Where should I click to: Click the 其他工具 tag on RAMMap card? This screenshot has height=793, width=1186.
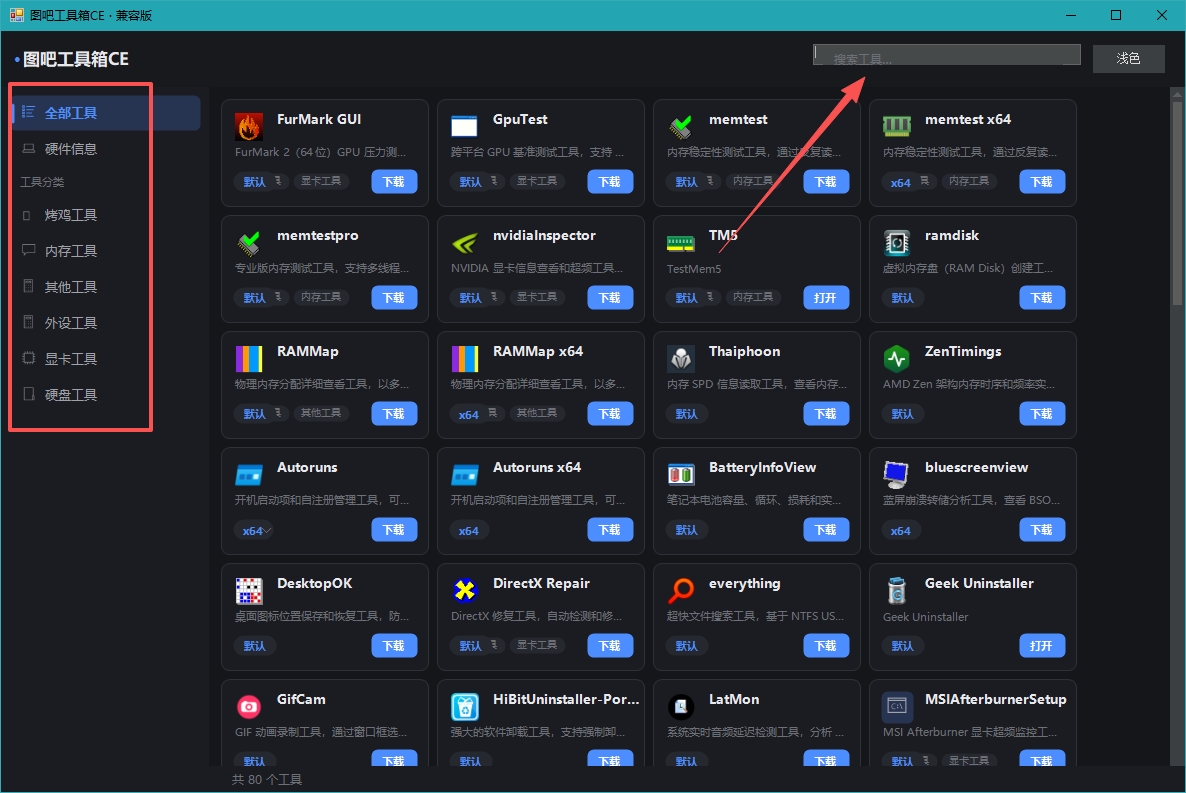point(321,412)
